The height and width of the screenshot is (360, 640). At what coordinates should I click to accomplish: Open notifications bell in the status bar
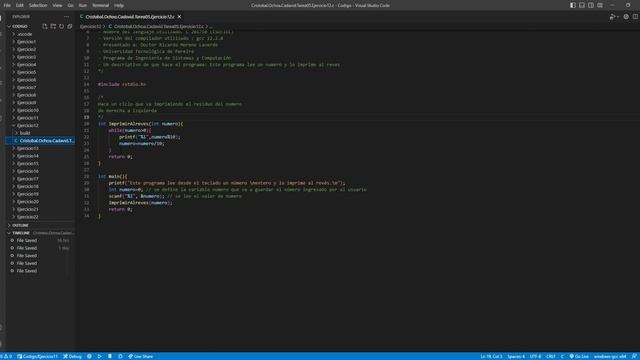[x=634, y=356]
